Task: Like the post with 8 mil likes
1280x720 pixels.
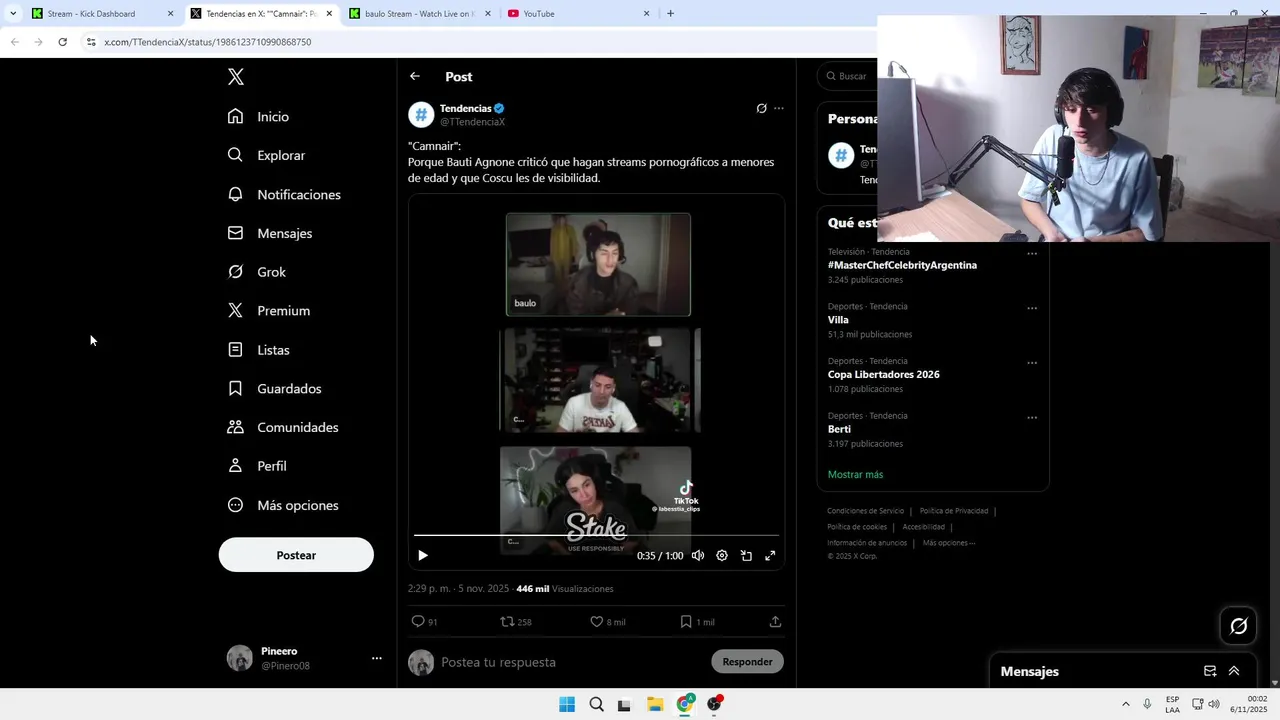Action: [x=607, y=622]
